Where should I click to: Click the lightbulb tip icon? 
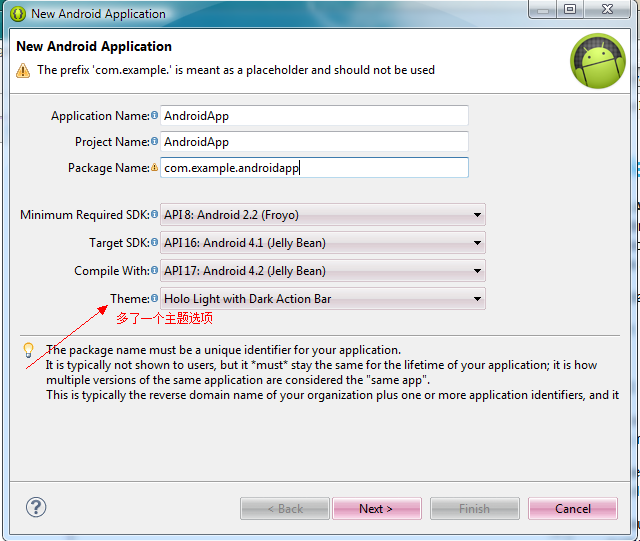(x=28, y=350)
